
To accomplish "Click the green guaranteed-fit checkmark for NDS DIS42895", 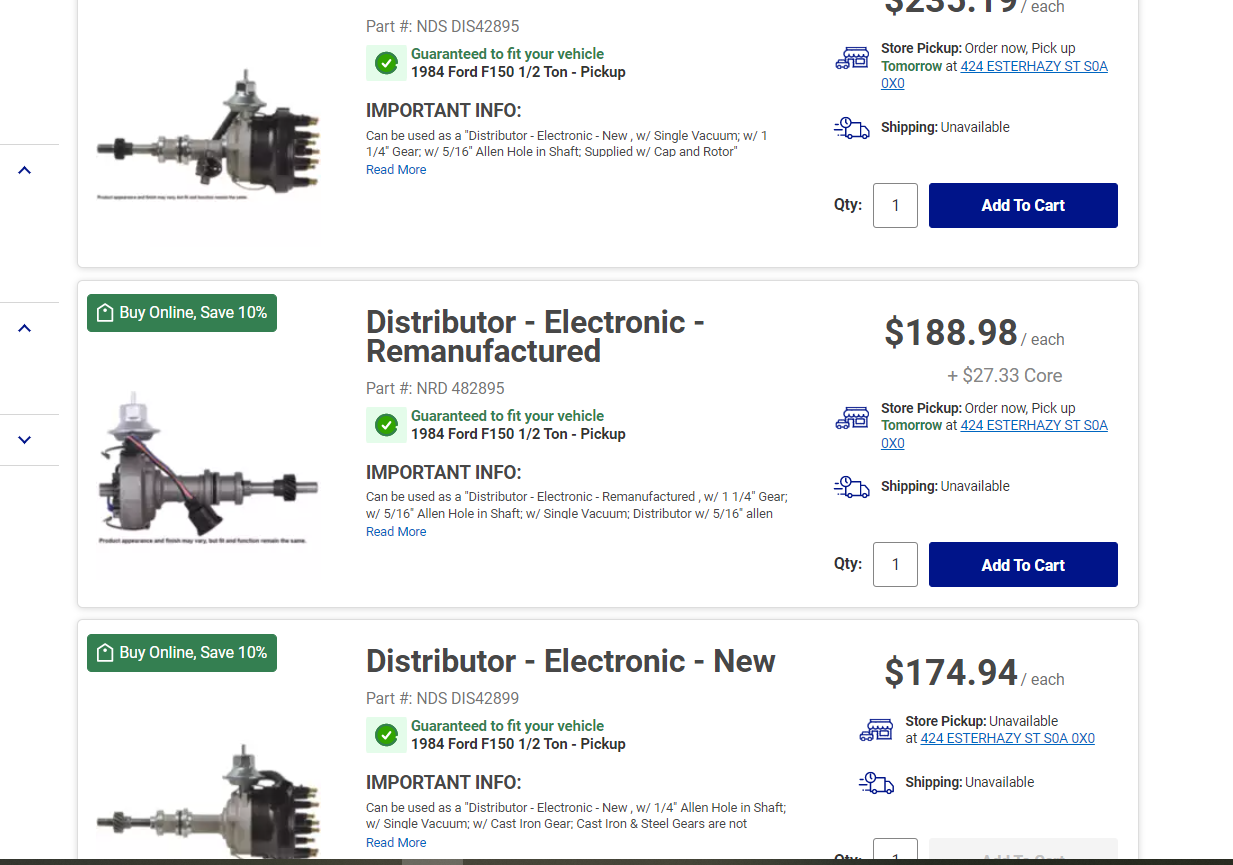I will (387, 63).
